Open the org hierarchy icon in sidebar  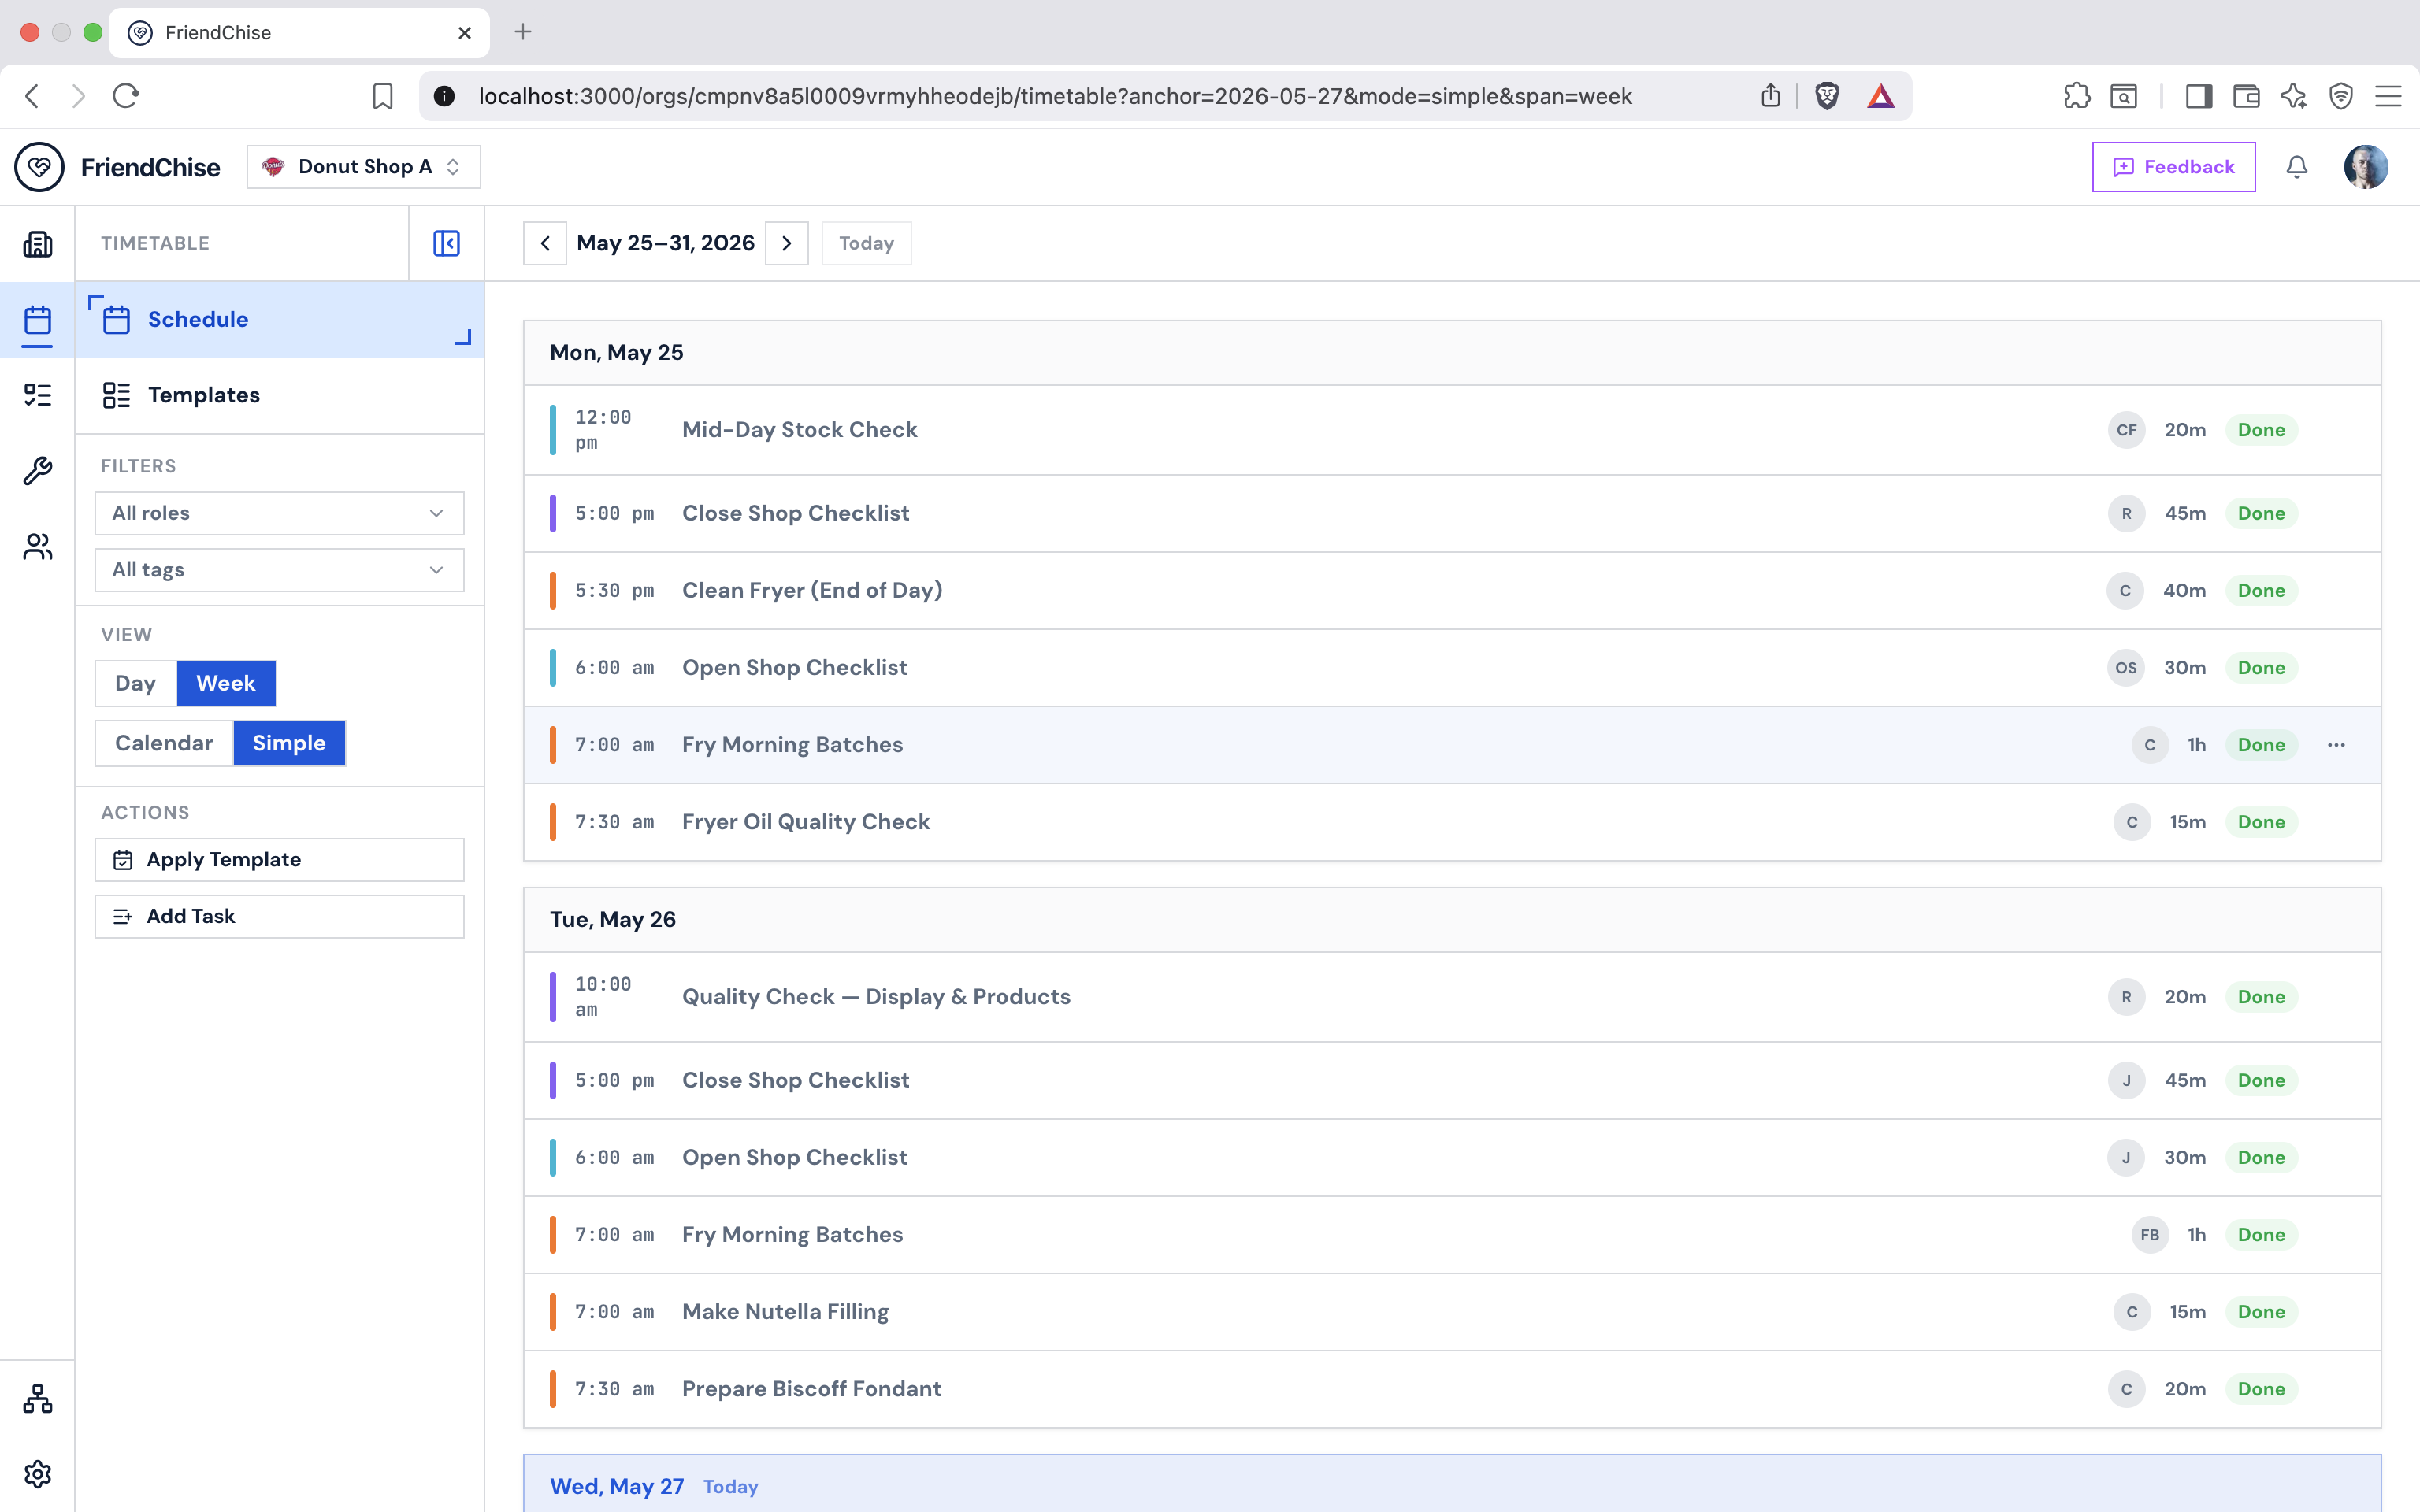[37, 1399]
